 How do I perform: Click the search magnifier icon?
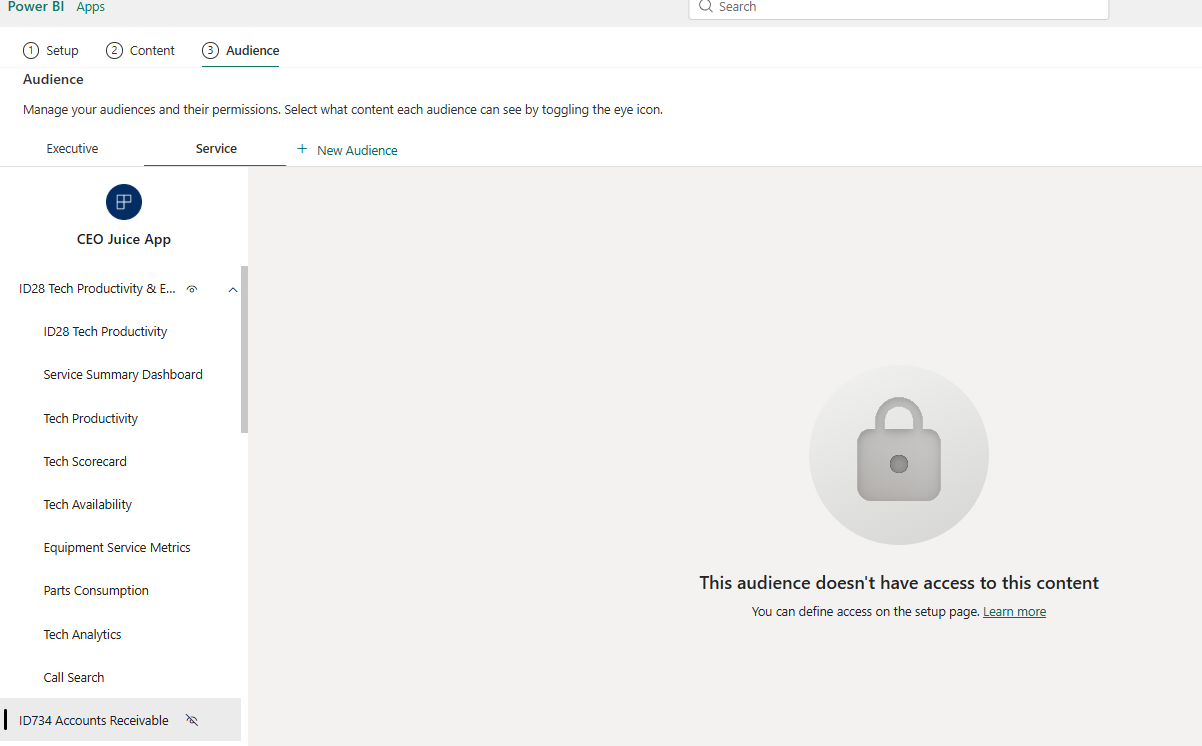706,7
